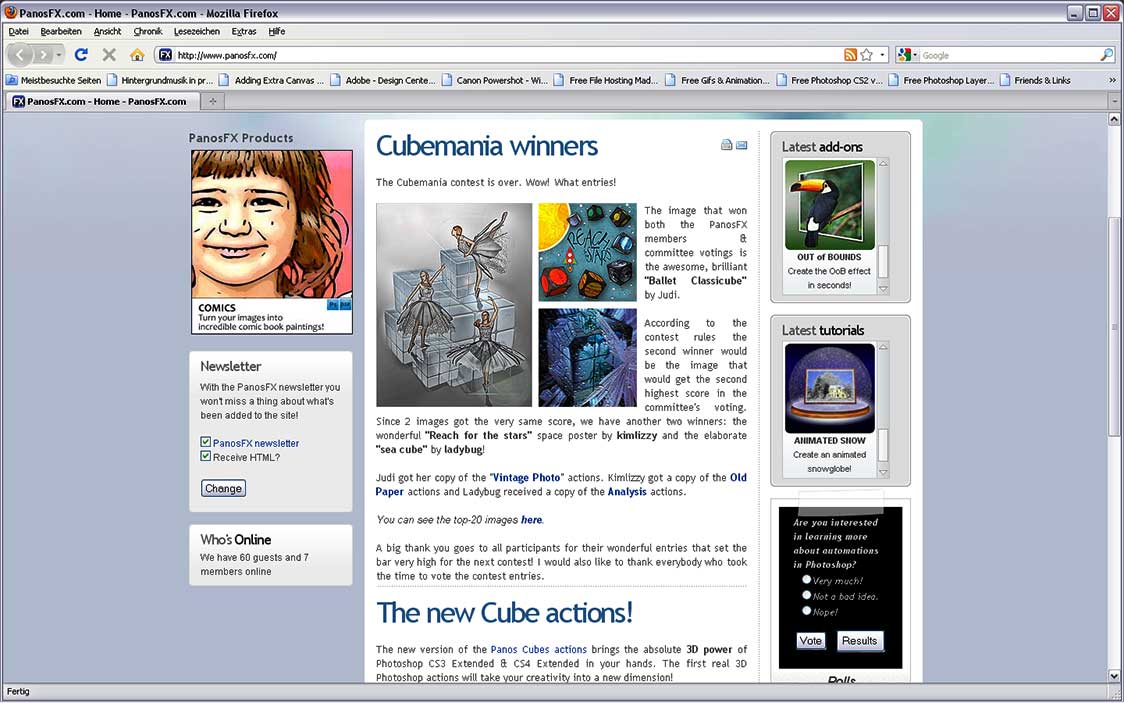The image size is (1124, 703).
Task: Open the Friends & Links bookmark
Action: coord(1034,80)
